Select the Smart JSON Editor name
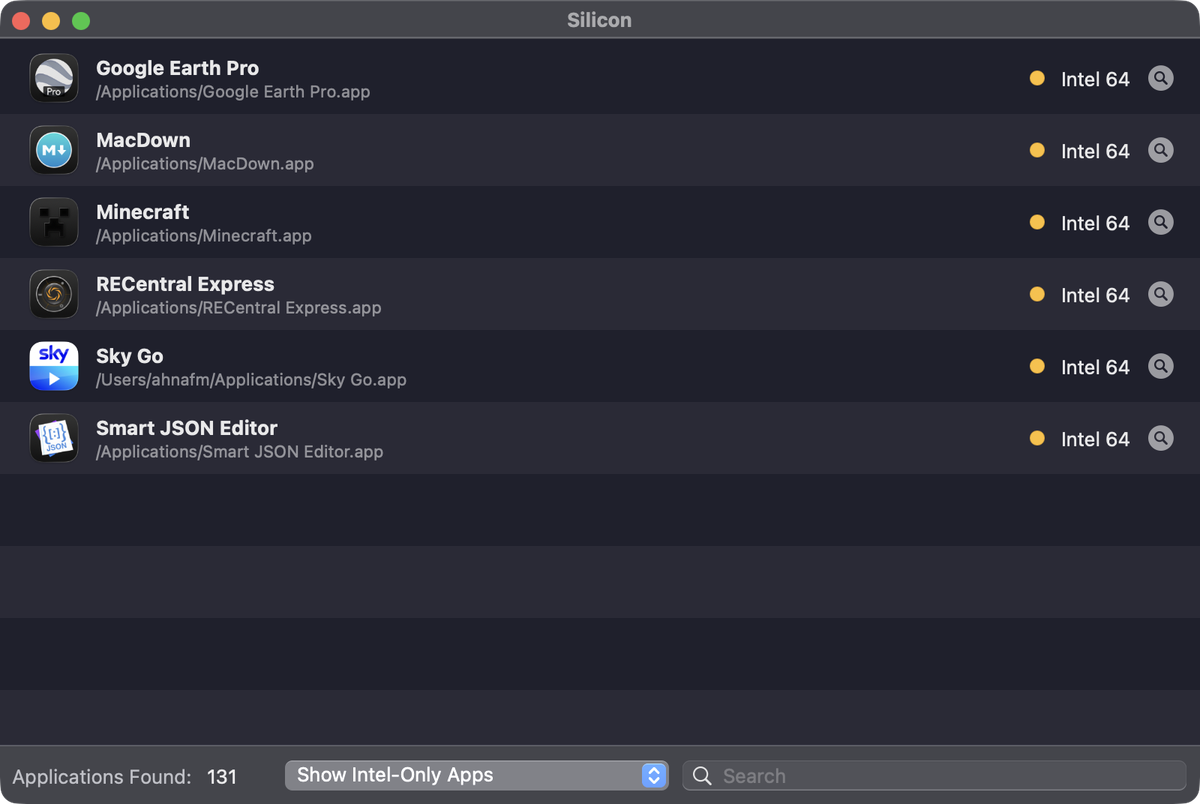The width and height of the screenshot is (1200, 804). (x=187, y=428)
